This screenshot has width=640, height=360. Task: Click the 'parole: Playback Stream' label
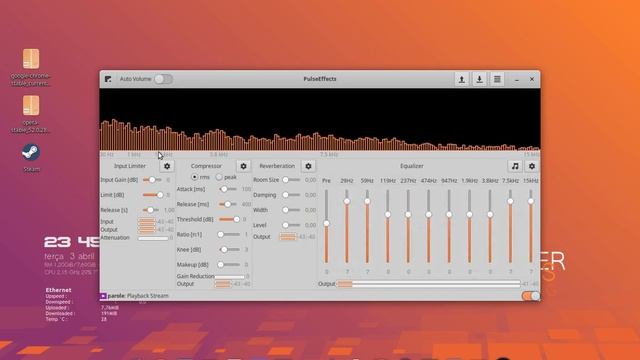(x=138, y=296)
